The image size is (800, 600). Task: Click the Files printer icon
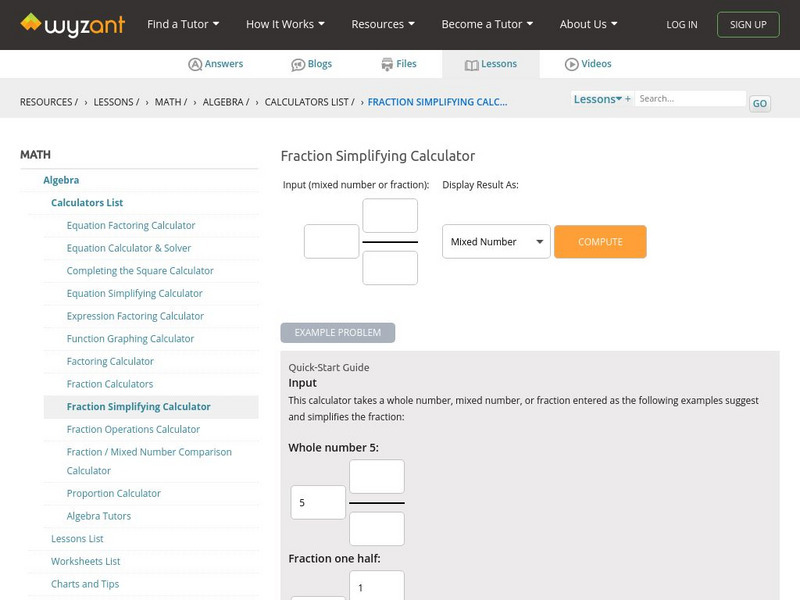pos(387,64)
